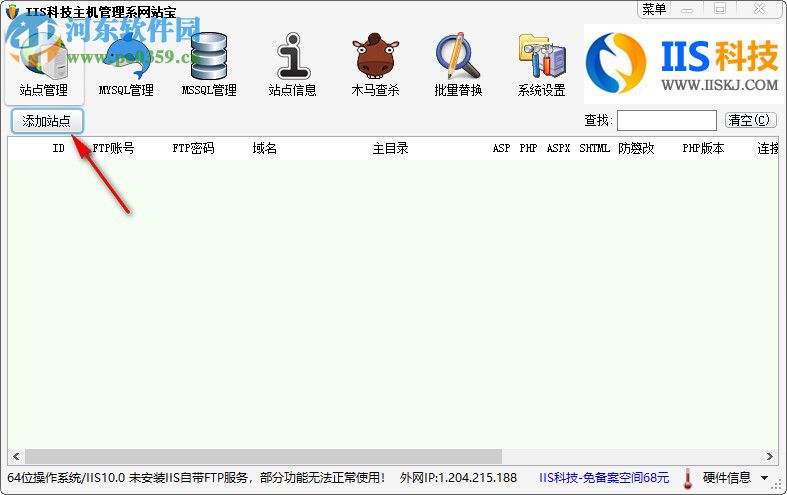Click the 防篡改 column header
Screen dimensions: 787x495
636,148
